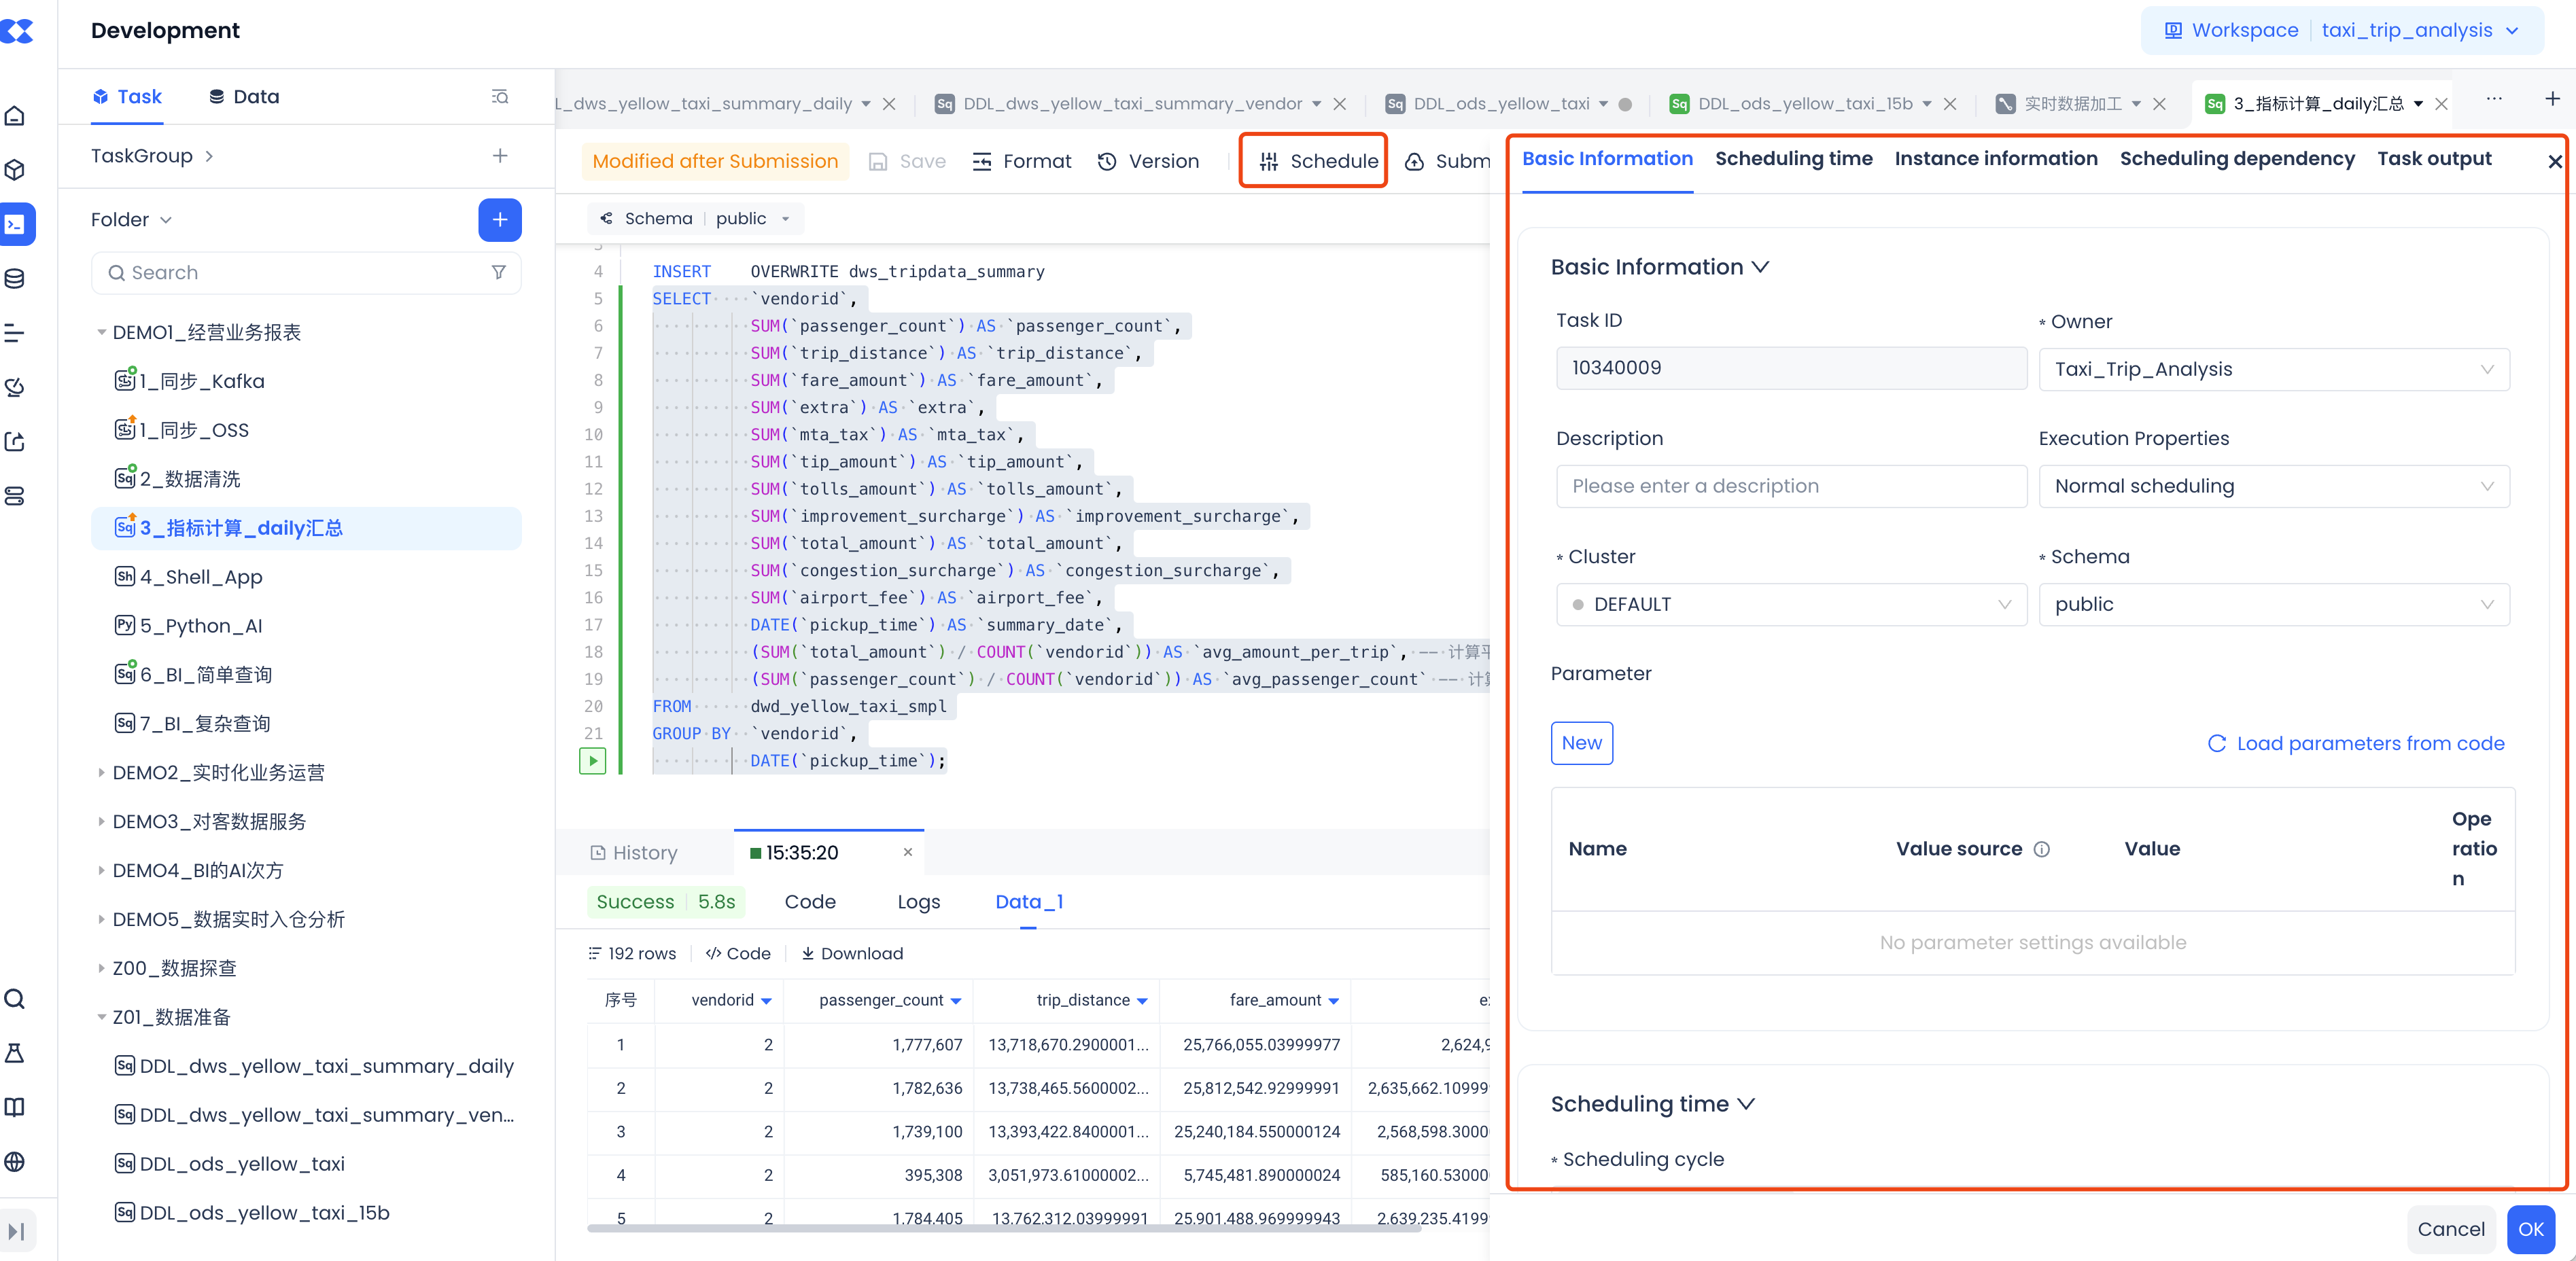Click the filter icon in search box
The width and height of the screenshot is (2576, 1261).
[x=498, y=273]
